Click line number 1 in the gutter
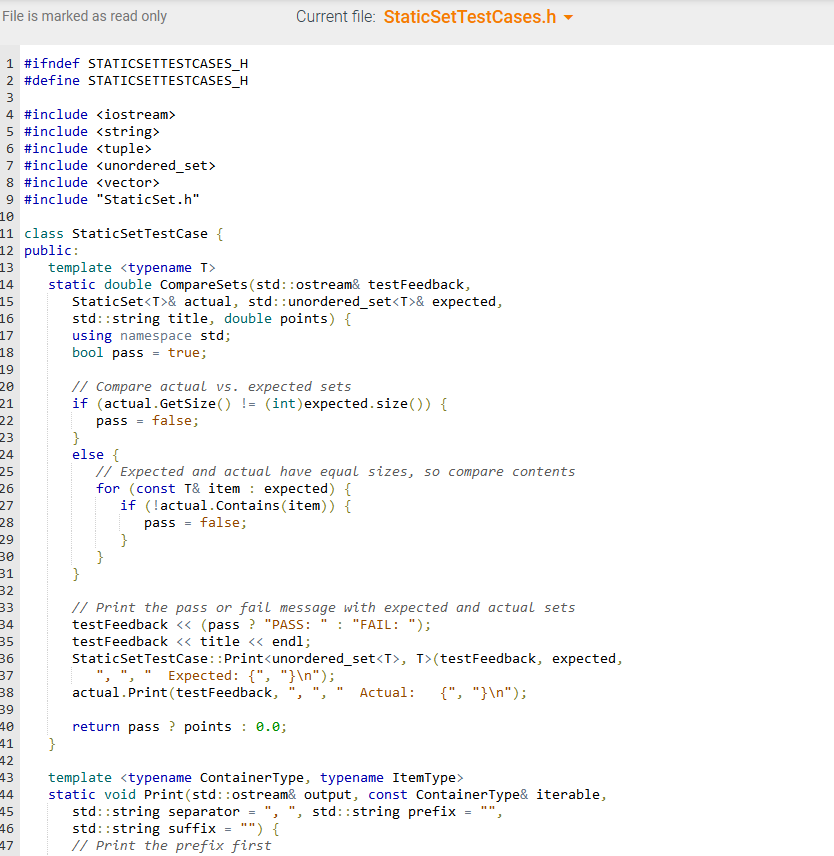834x856 pixels. [9, 63]
